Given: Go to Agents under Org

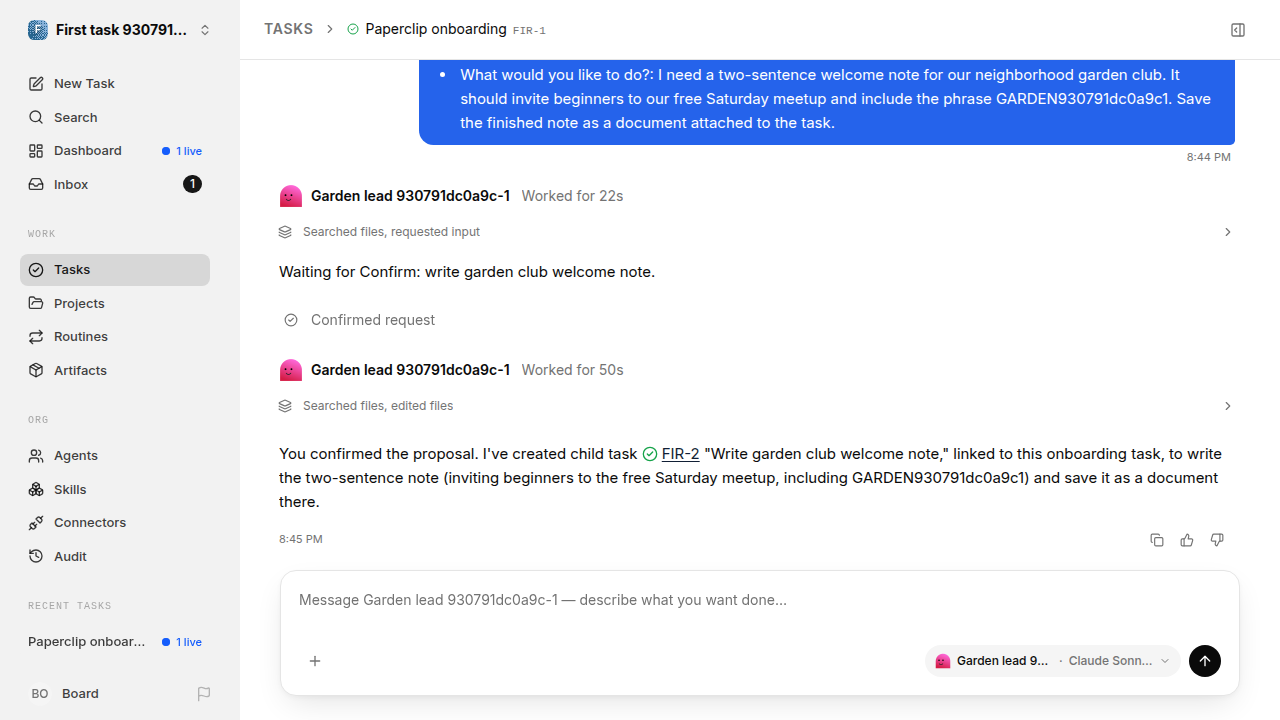Looking at the screenshot, I should [115, 455].
